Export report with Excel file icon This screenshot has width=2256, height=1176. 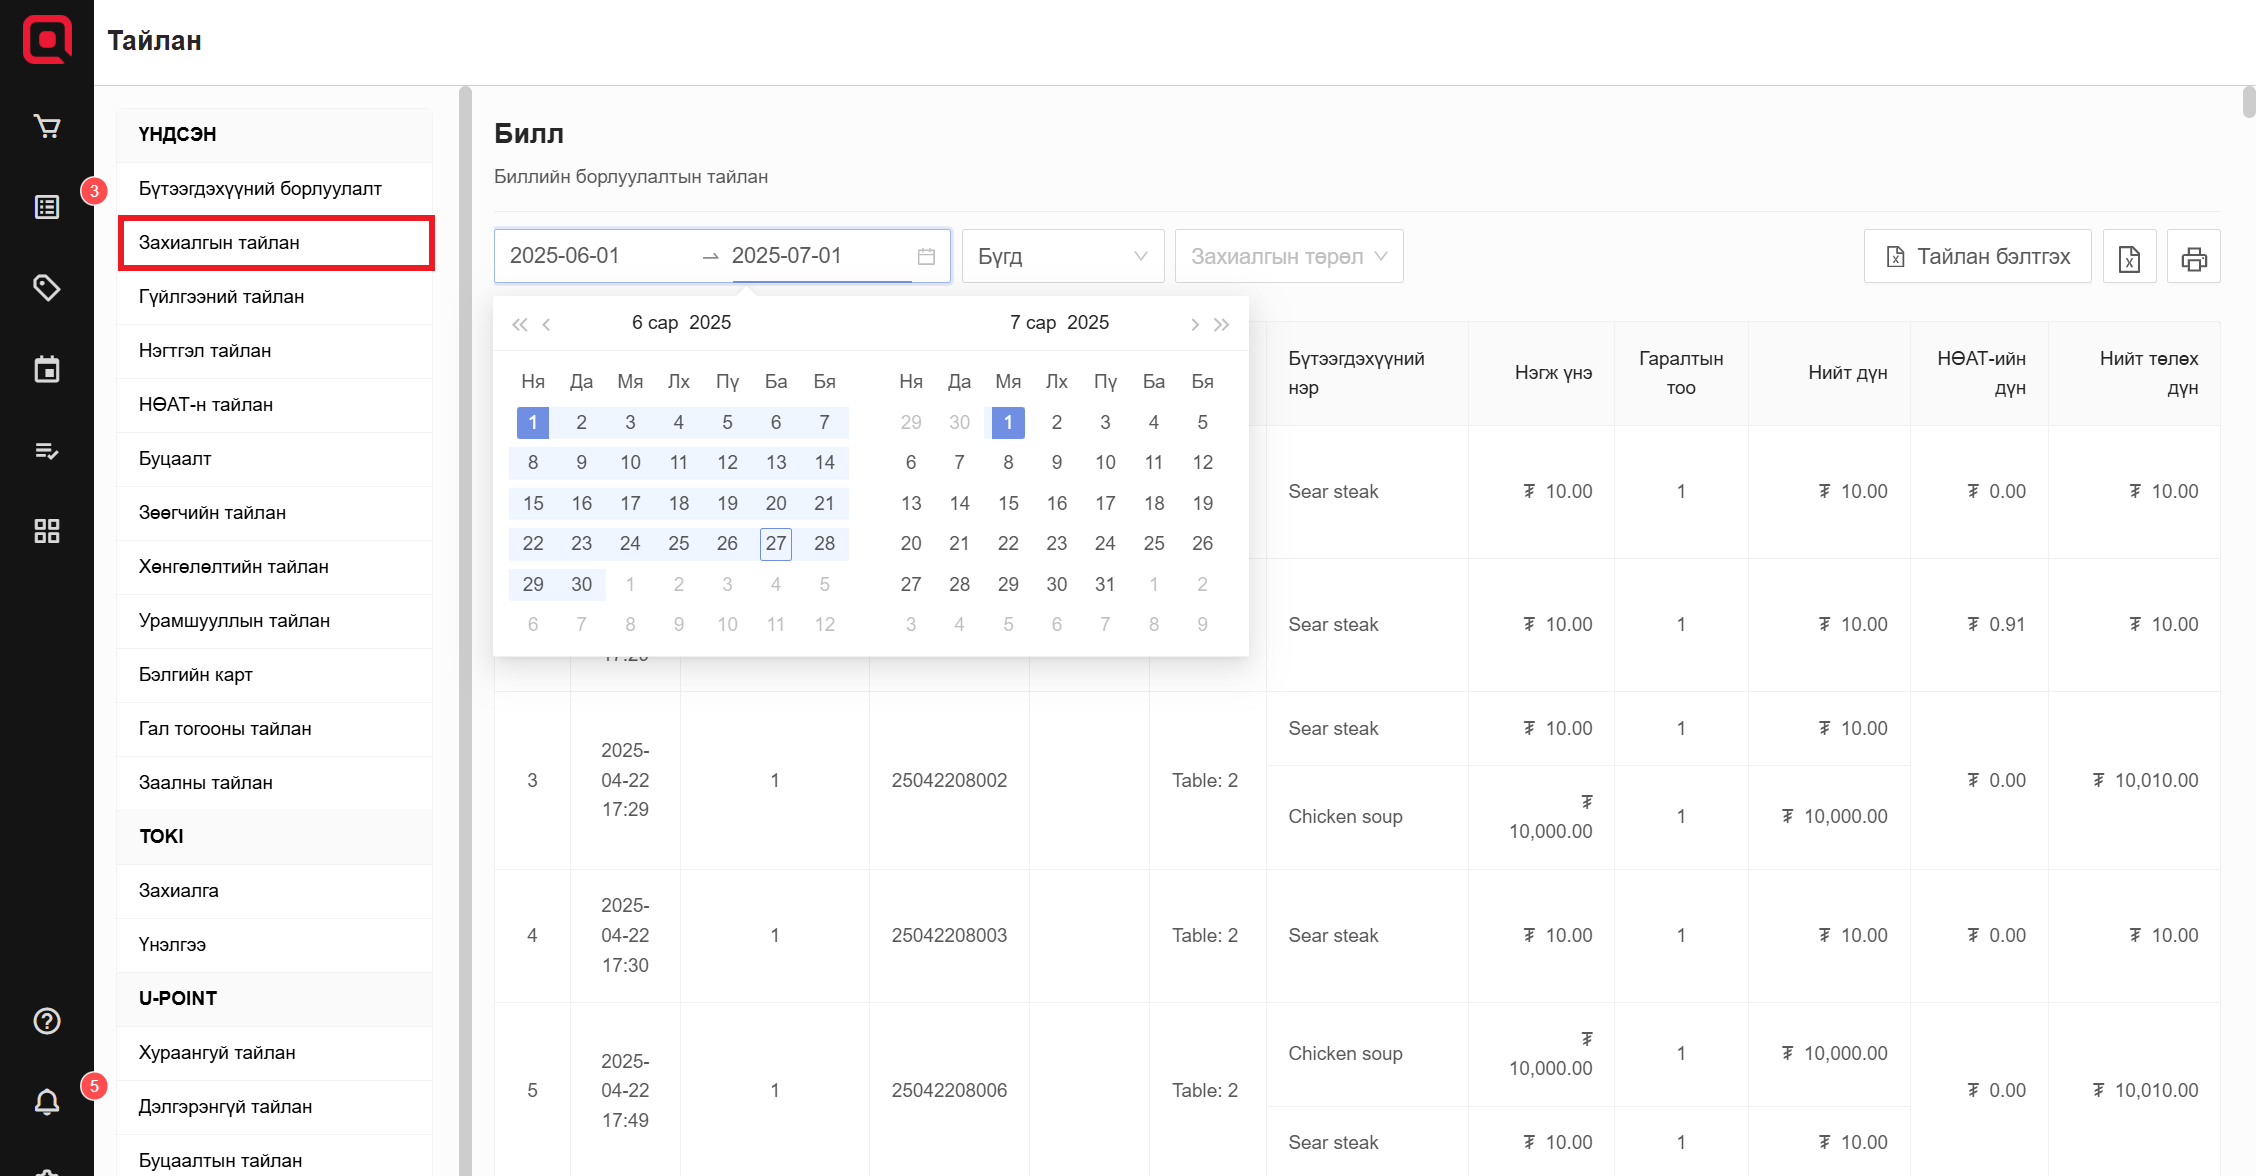(x=2129, y=258)
